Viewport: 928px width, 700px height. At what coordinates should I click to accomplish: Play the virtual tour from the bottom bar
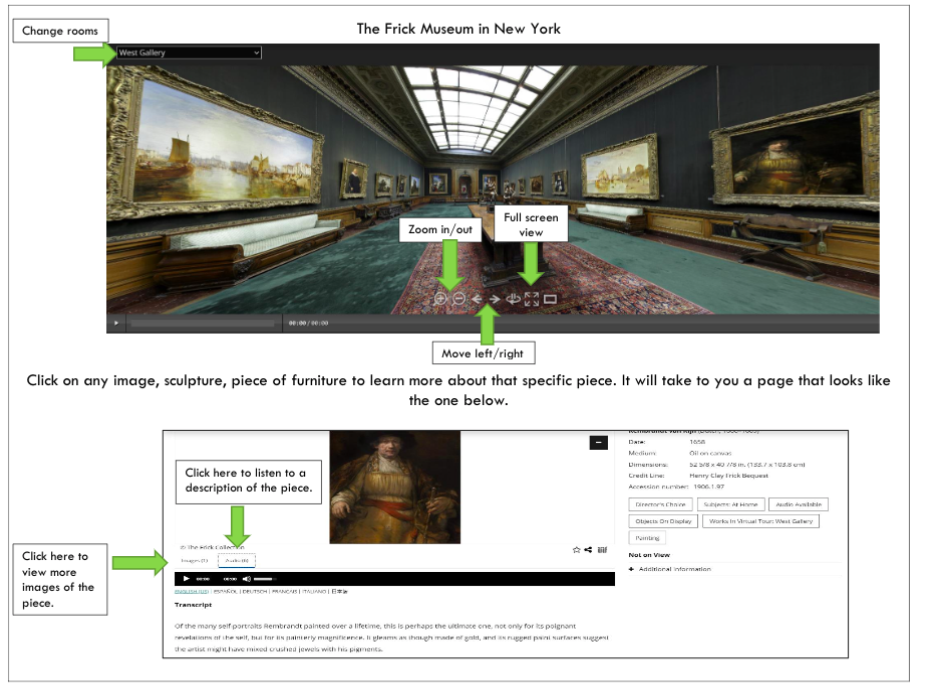[x=116, y=323]
